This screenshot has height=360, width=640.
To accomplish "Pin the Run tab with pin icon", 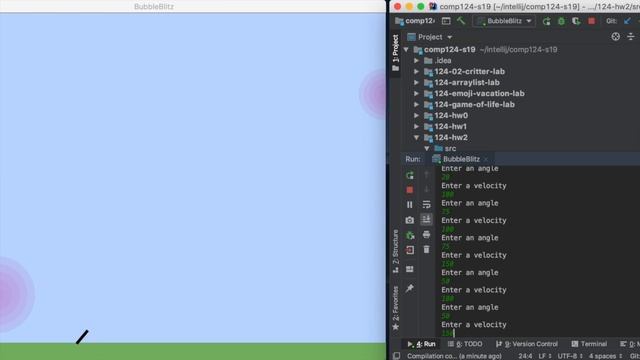I will [x=410, y=288].
